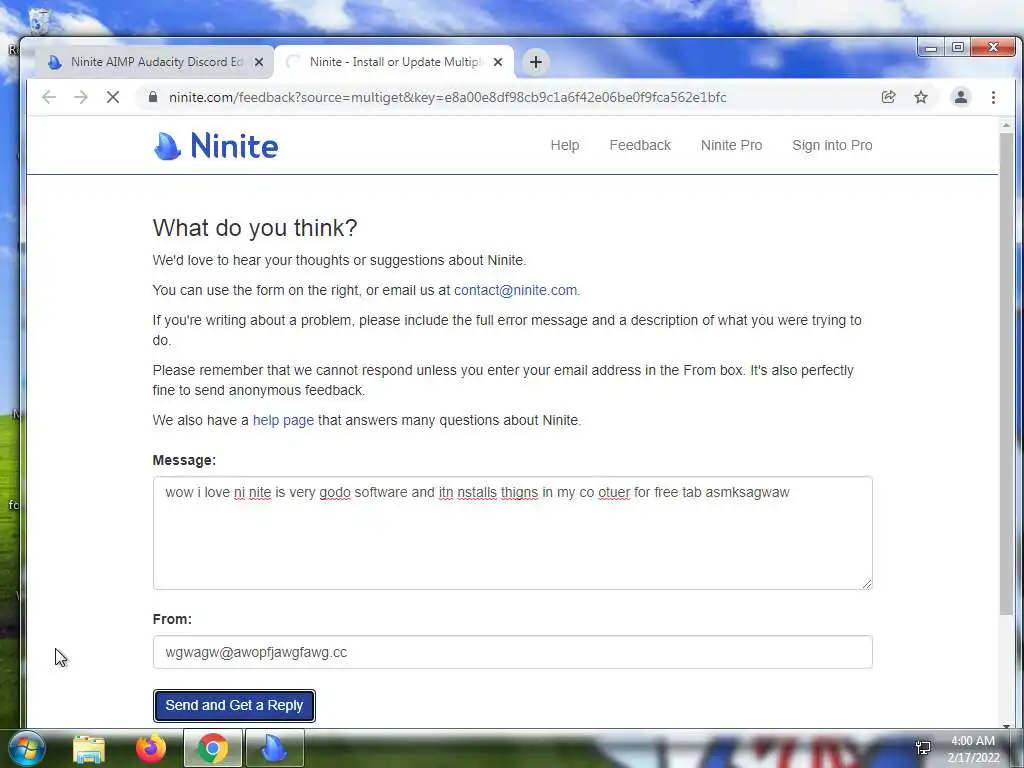Open a new tab with plus button
The height and width of the screenshot is (768, 1024).
(x=536, y=62)
